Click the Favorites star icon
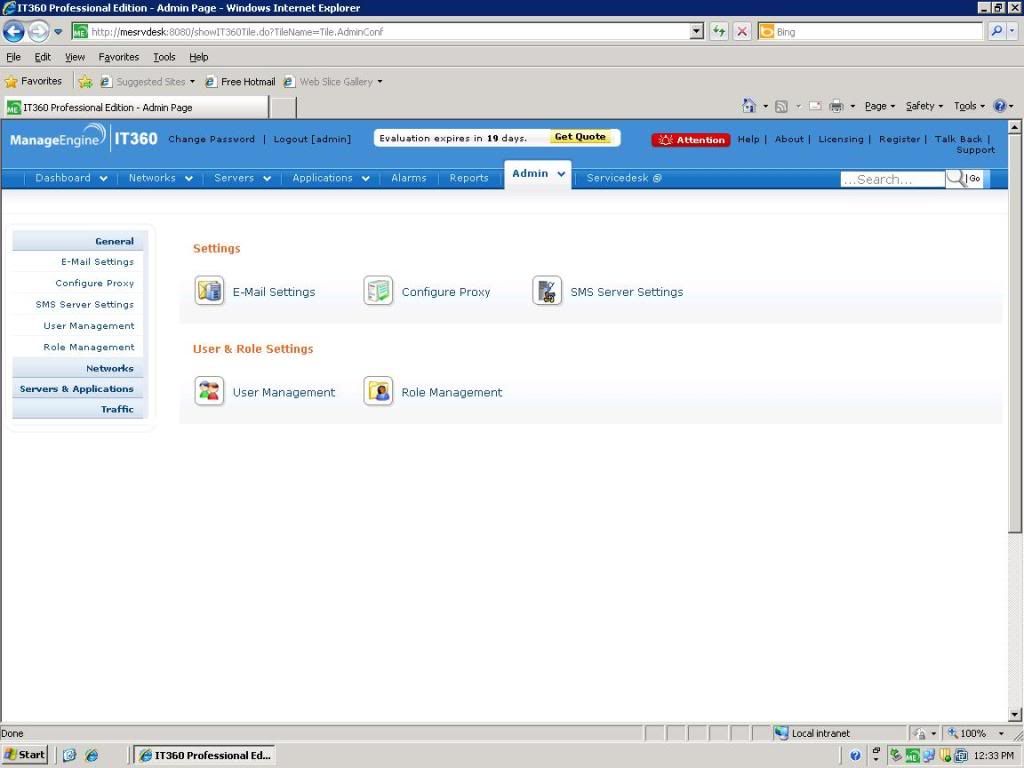 pos(11,82)
